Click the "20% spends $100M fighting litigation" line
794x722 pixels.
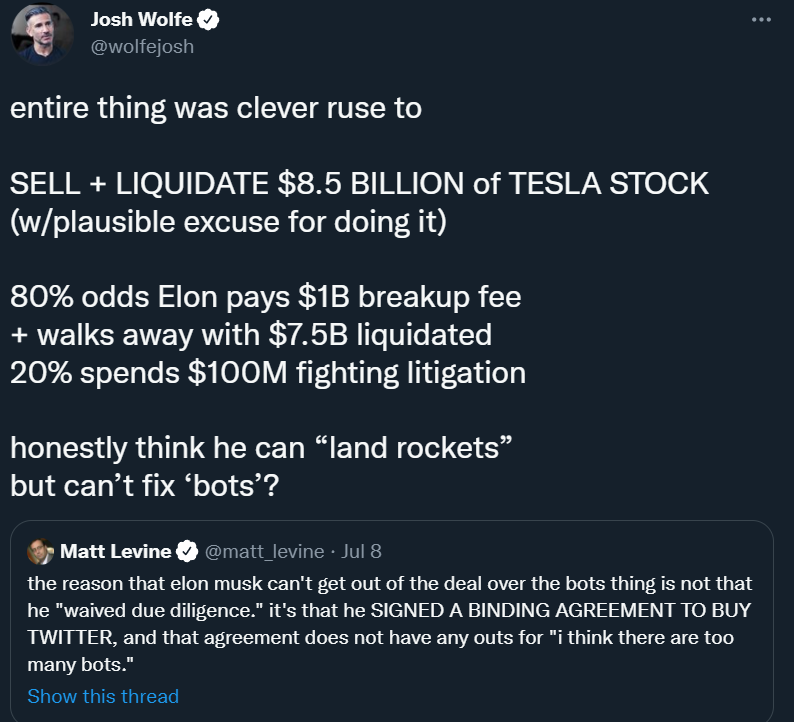268,372
